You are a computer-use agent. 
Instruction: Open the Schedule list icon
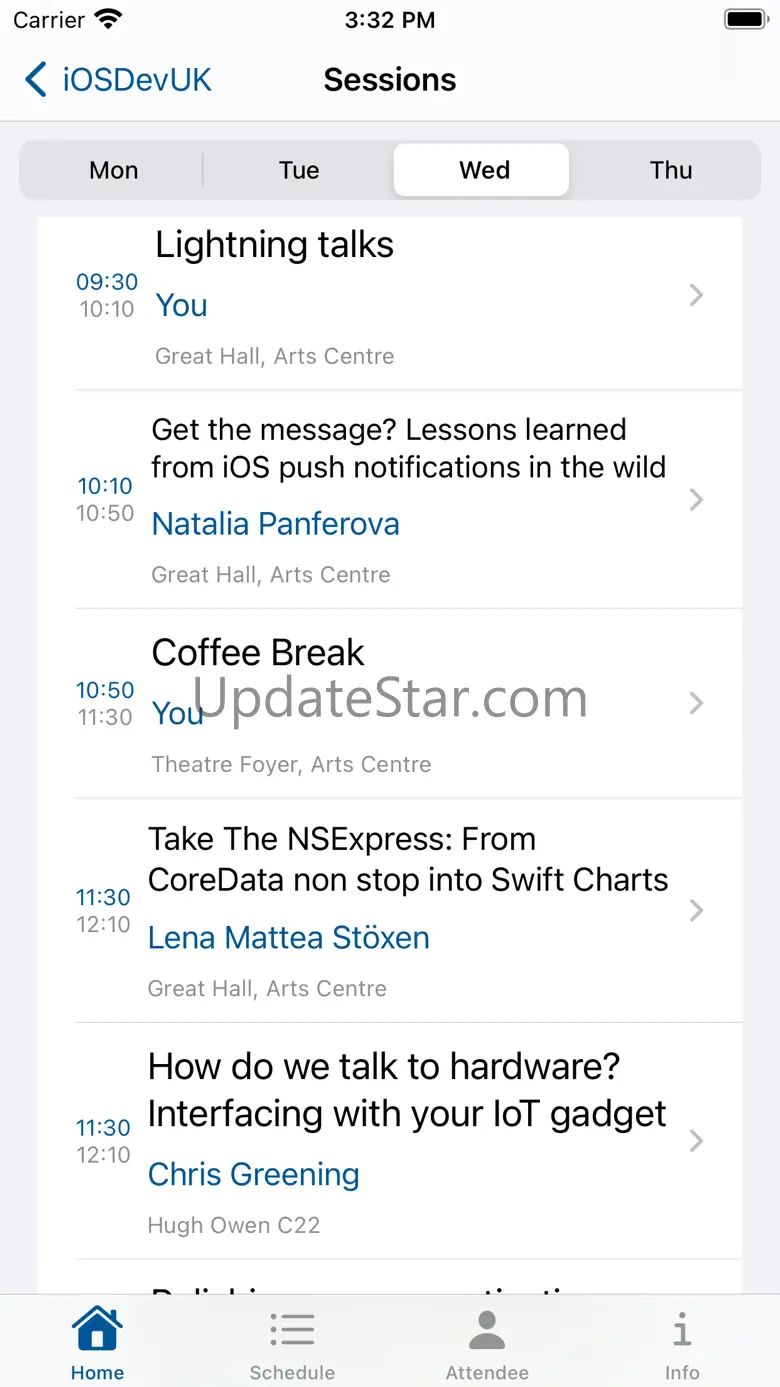292,1330
